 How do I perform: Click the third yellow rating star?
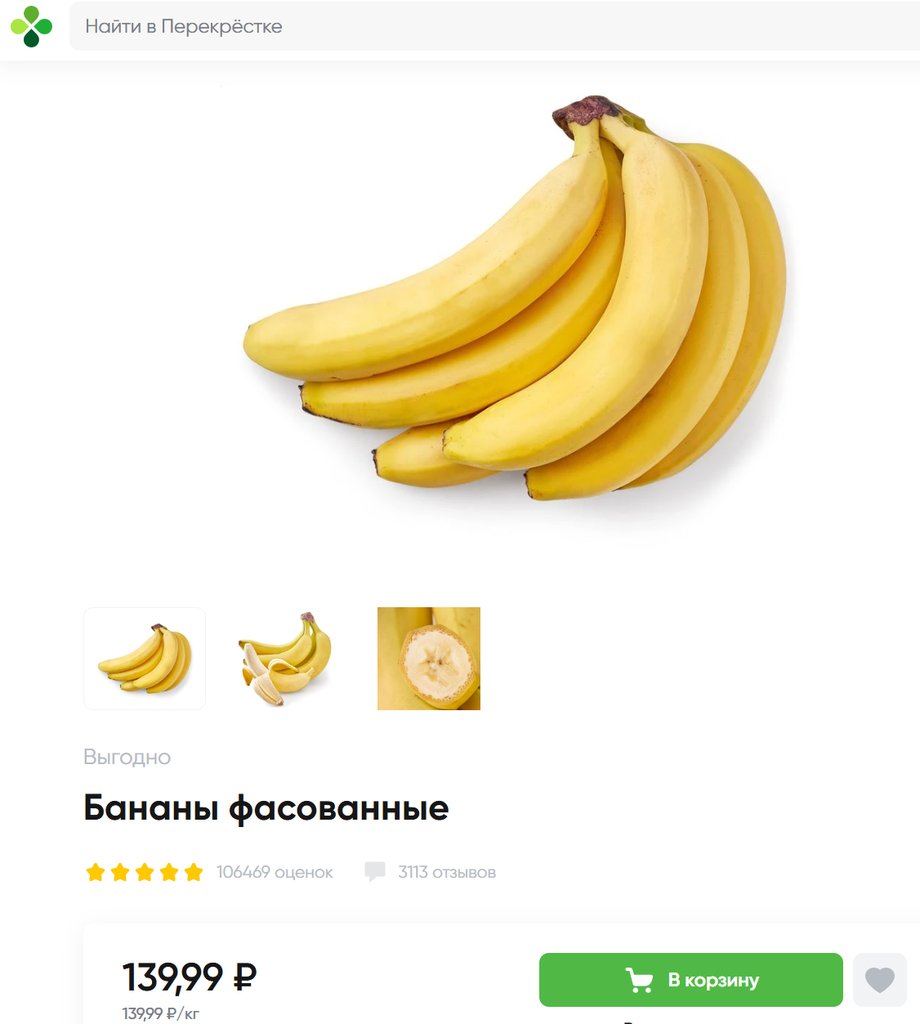click(144, 872)
